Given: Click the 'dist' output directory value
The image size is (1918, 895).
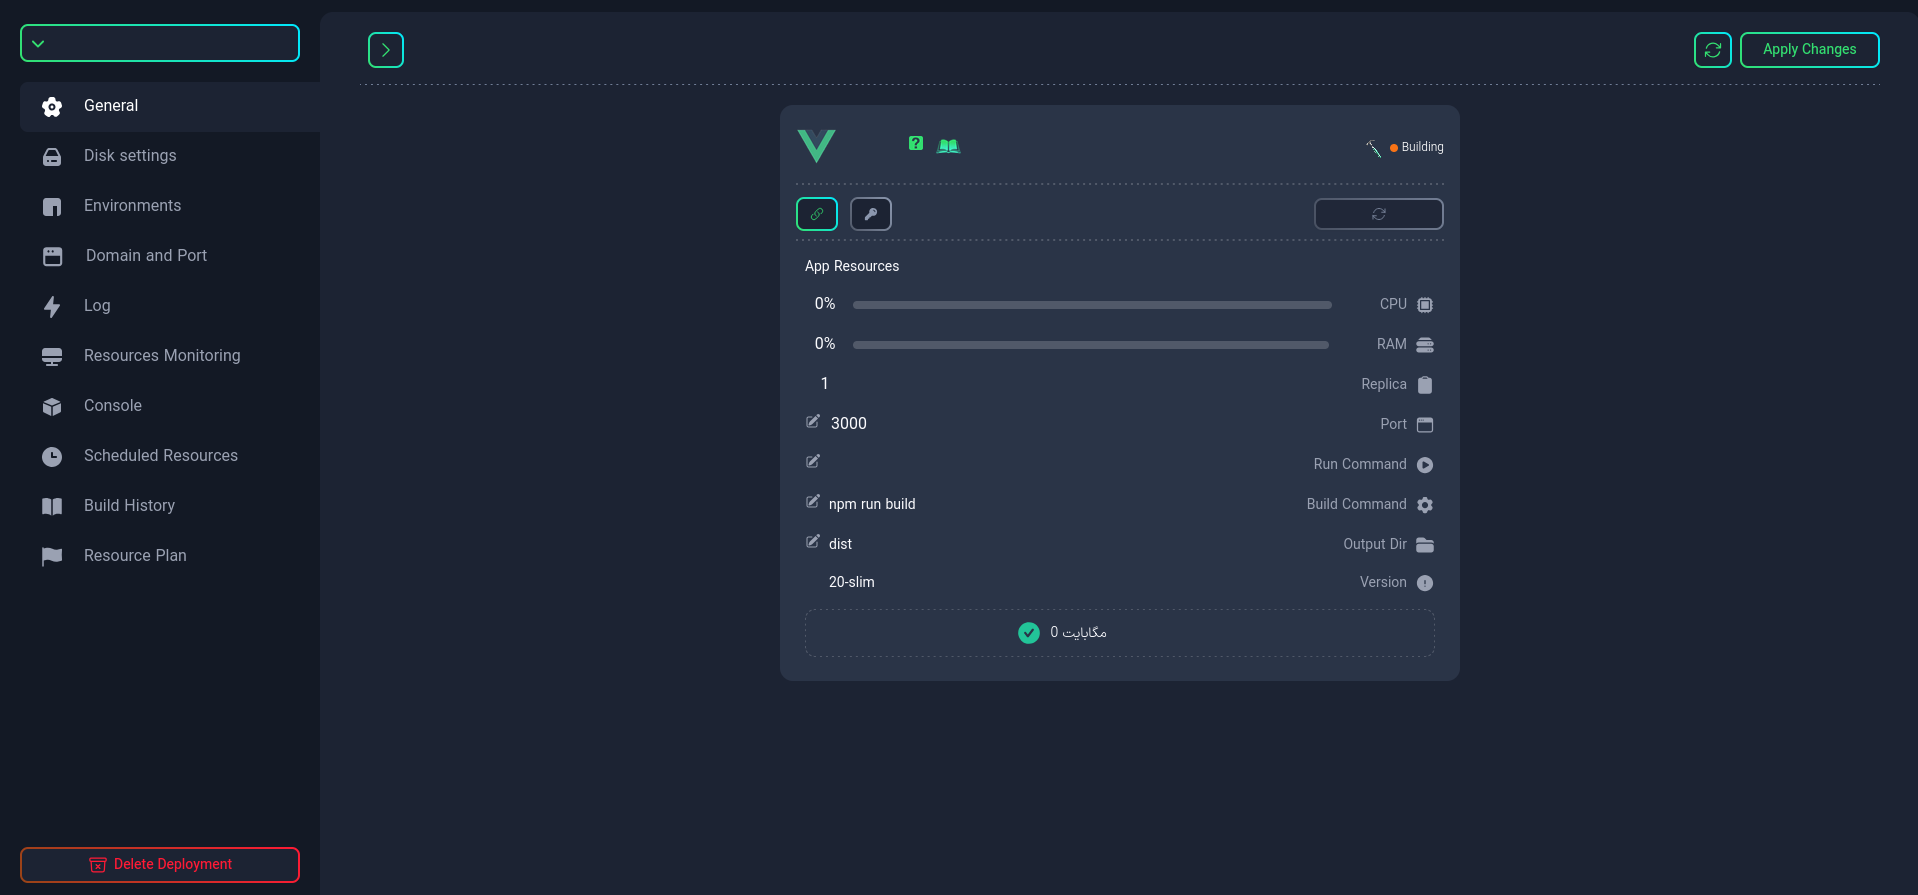Looking at the screenshot, I should (x=840, y=544).
